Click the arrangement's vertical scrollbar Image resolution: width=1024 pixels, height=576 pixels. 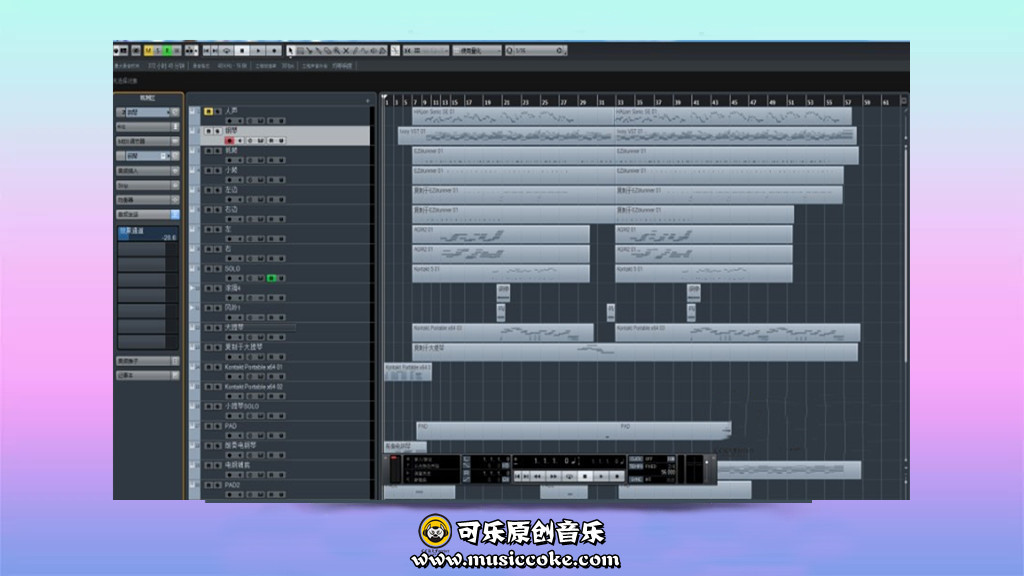[906, 255]
